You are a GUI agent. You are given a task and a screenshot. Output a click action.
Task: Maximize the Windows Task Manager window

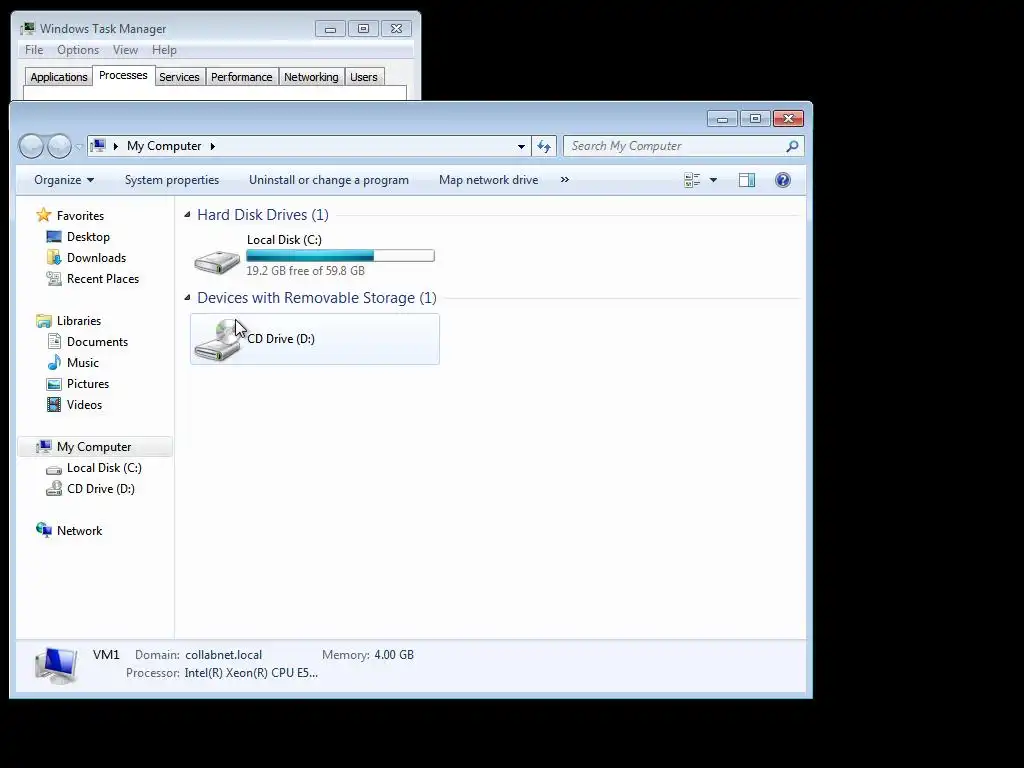363,29
